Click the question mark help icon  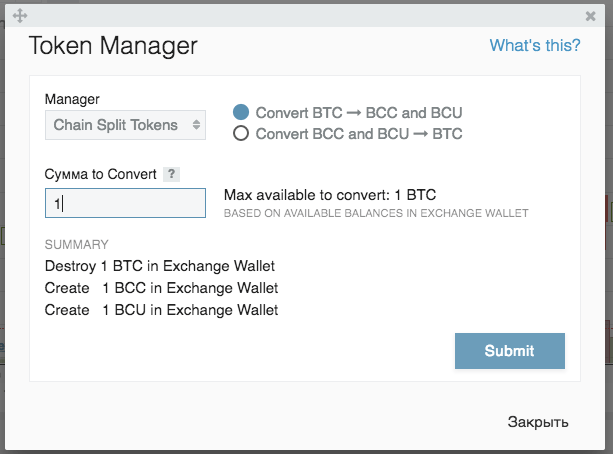(x=171, y=174)
